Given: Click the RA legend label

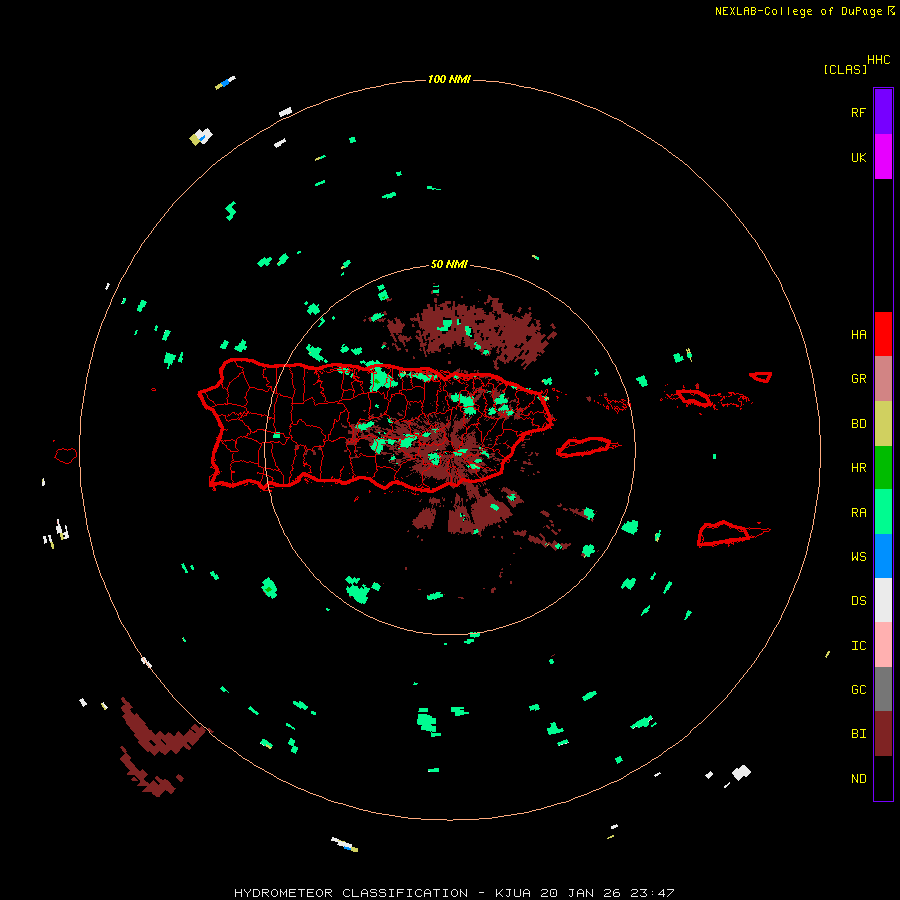Looking at the screenshot, I should (x=858, y=513).
